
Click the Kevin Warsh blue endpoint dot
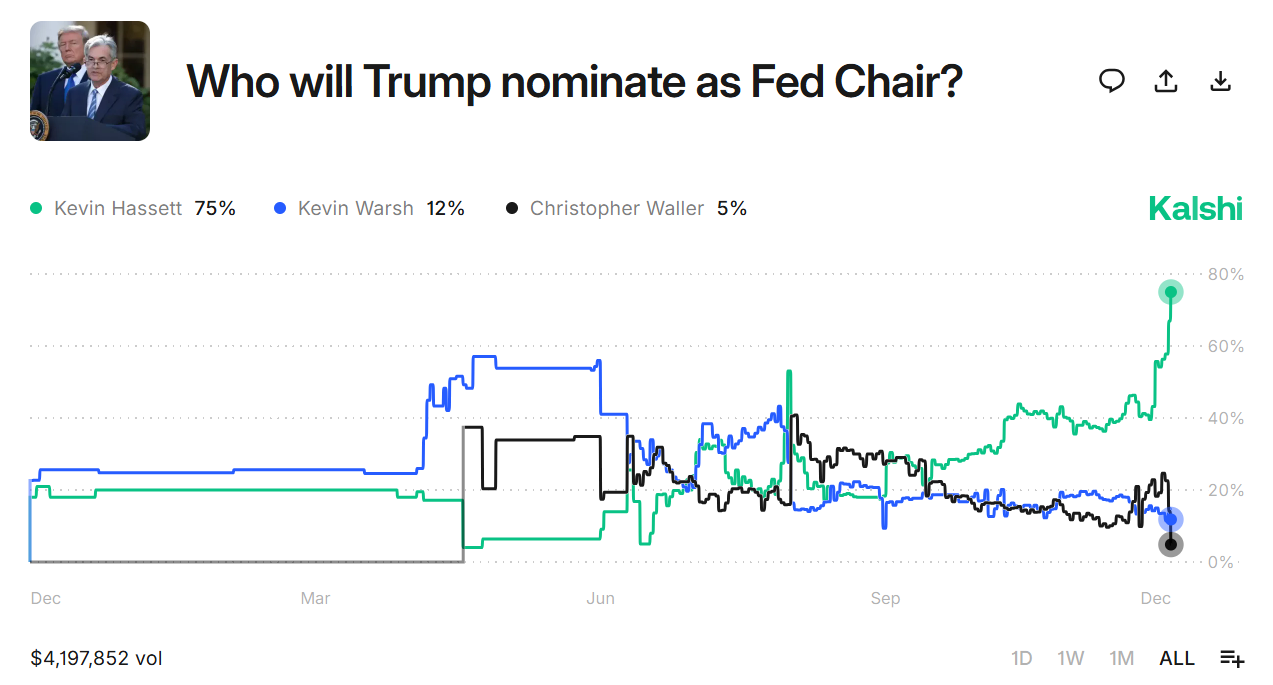coord(1170,518)
